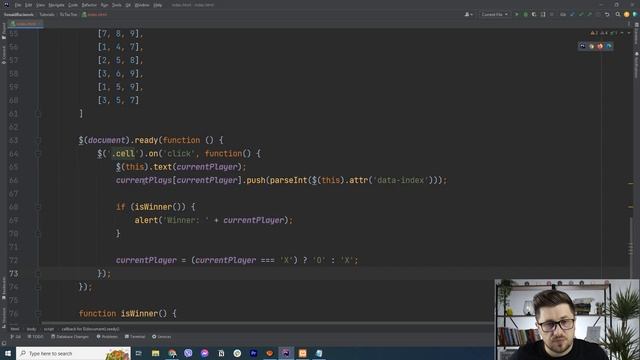Select the open editor file tab
This screenshot has width=640, height=360.
click(x=25, y=24)
